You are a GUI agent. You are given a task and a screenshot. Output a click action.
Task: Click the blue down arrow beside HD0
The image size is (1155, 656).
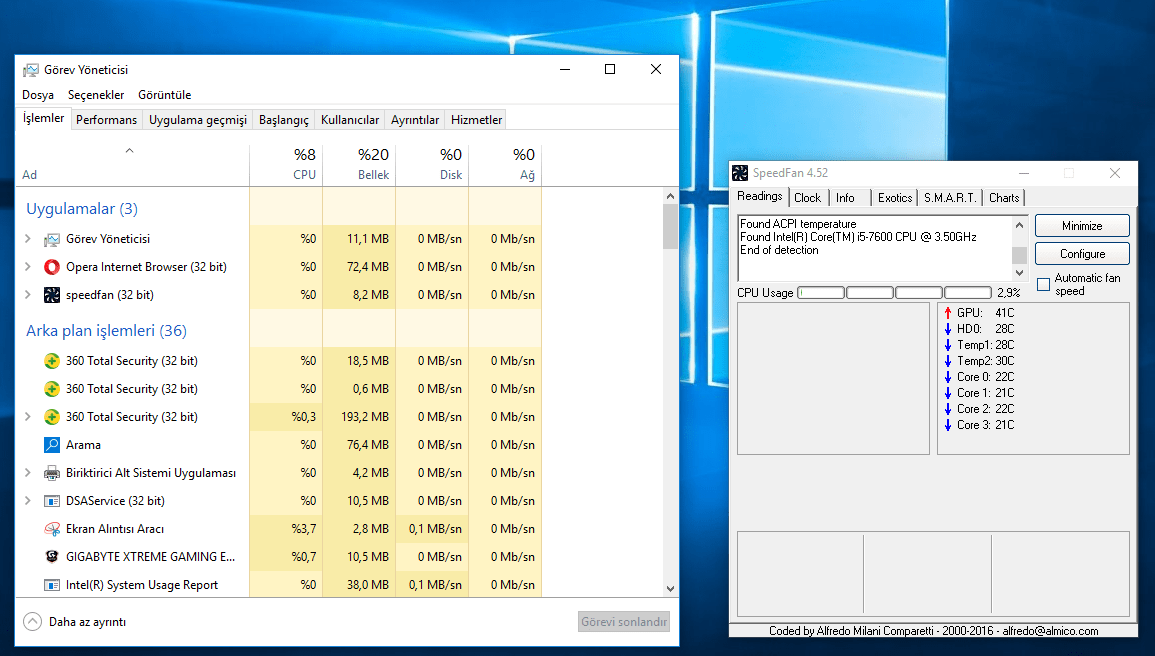[x=948, y=329]
